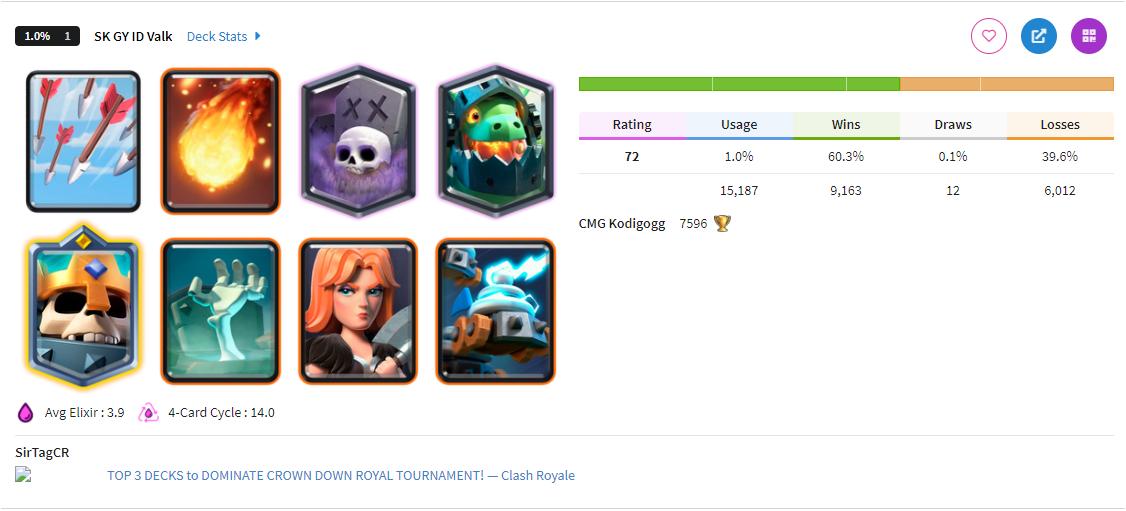Click the Graveyard card
The width and height of the screenshot is (1126, 511).
(358, 141)
